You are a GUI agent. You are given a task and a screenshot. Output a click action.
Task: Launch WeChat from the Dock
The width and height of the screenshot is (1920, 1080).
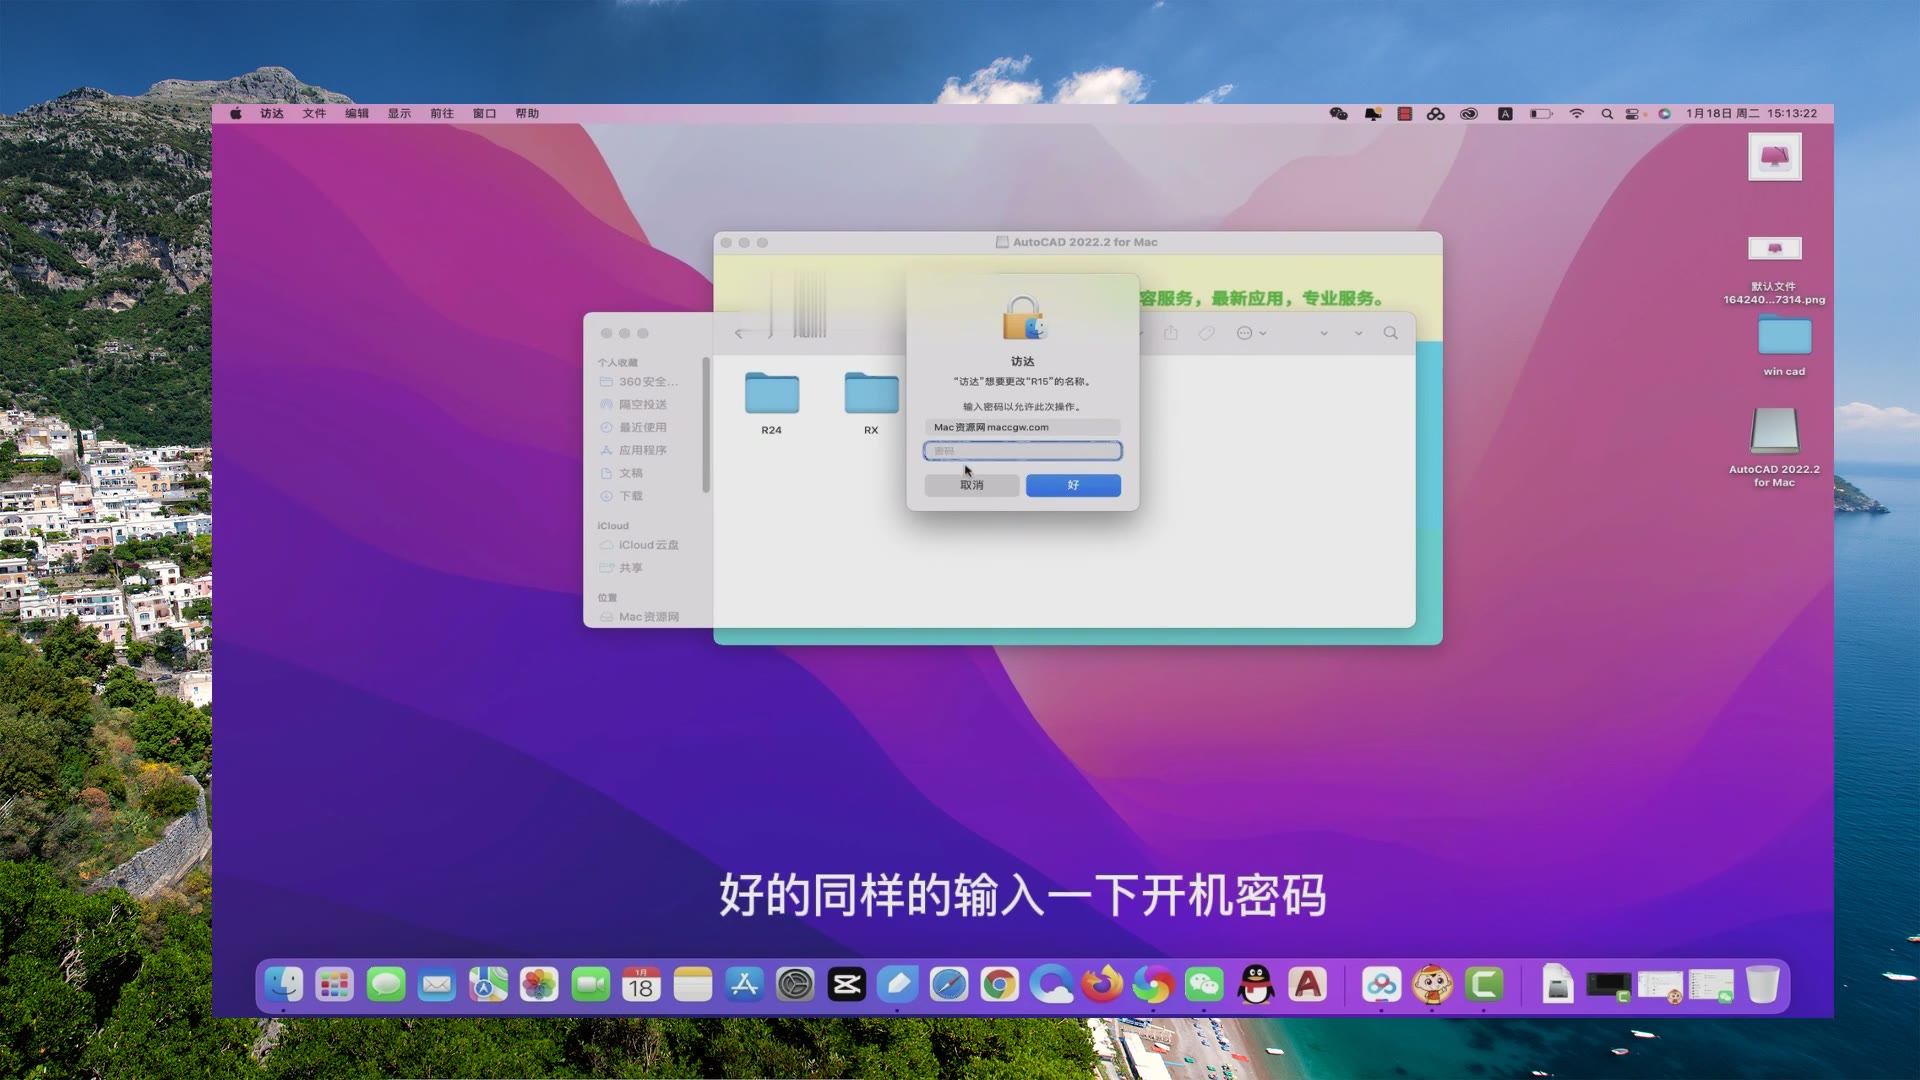coord(1204,986)
